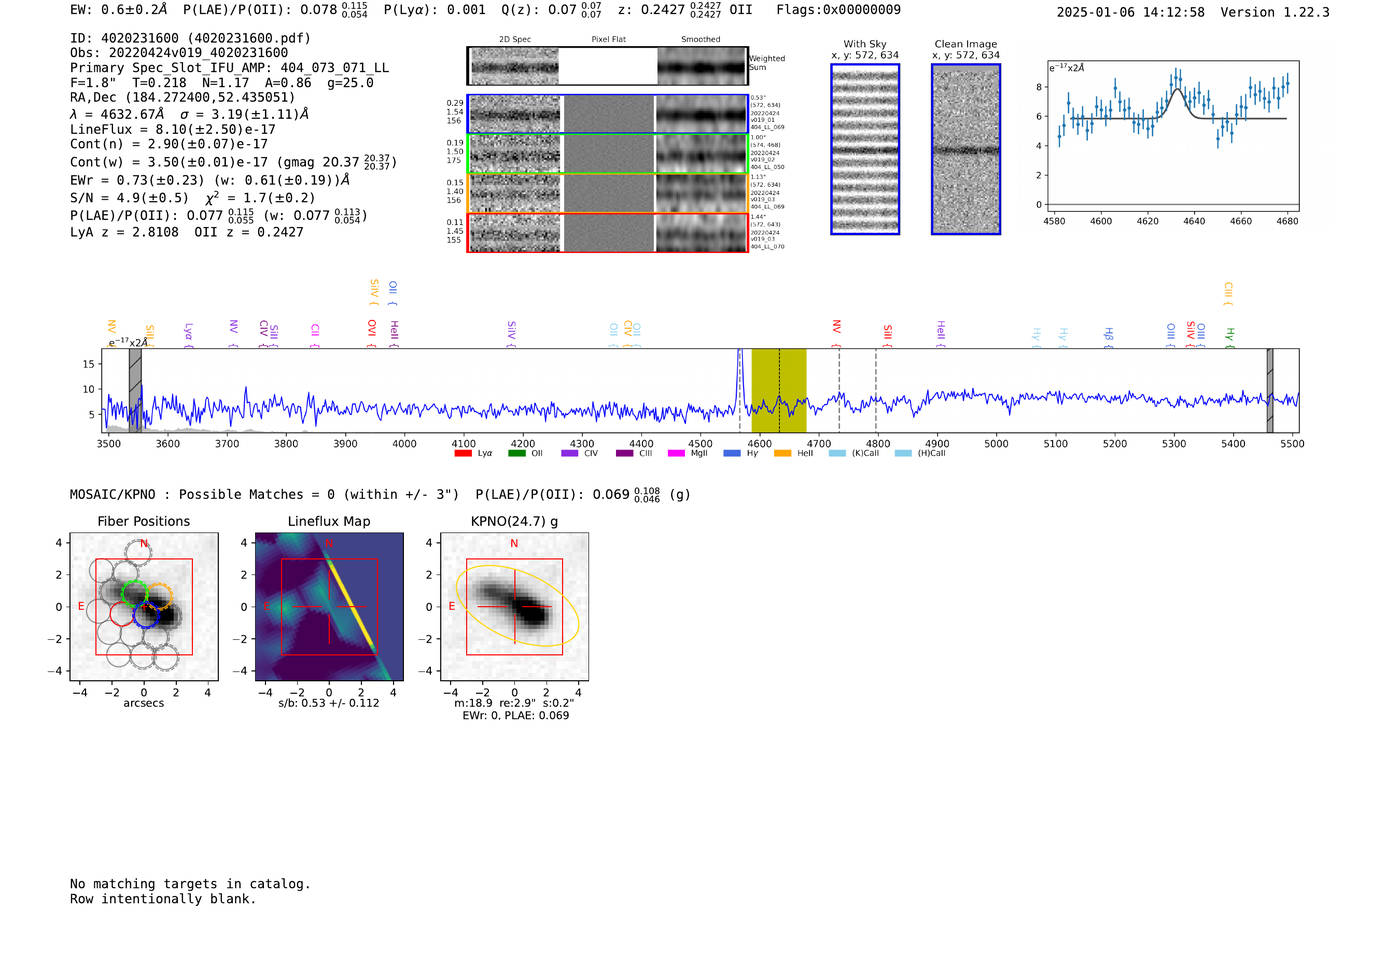Click the (H)CaII legend swatch
The height and width of the screenshot is (953, 1400).
click(903, 454)
